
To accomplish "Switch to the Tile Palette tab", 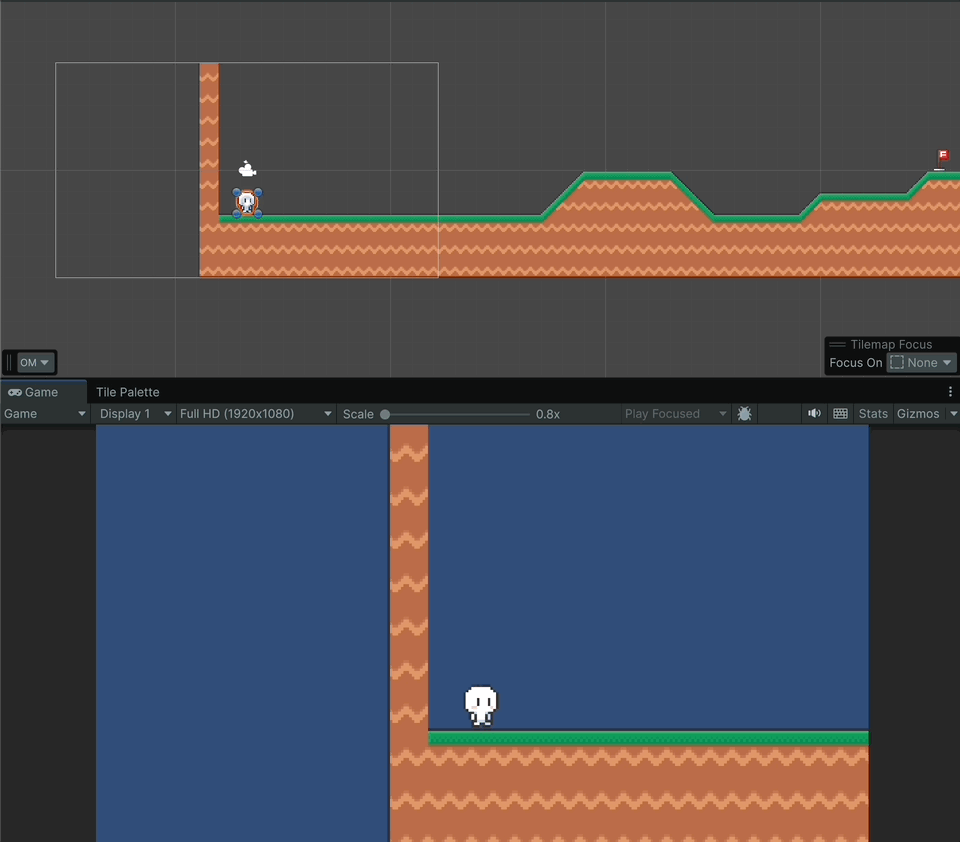I will [x=127, y=392].
